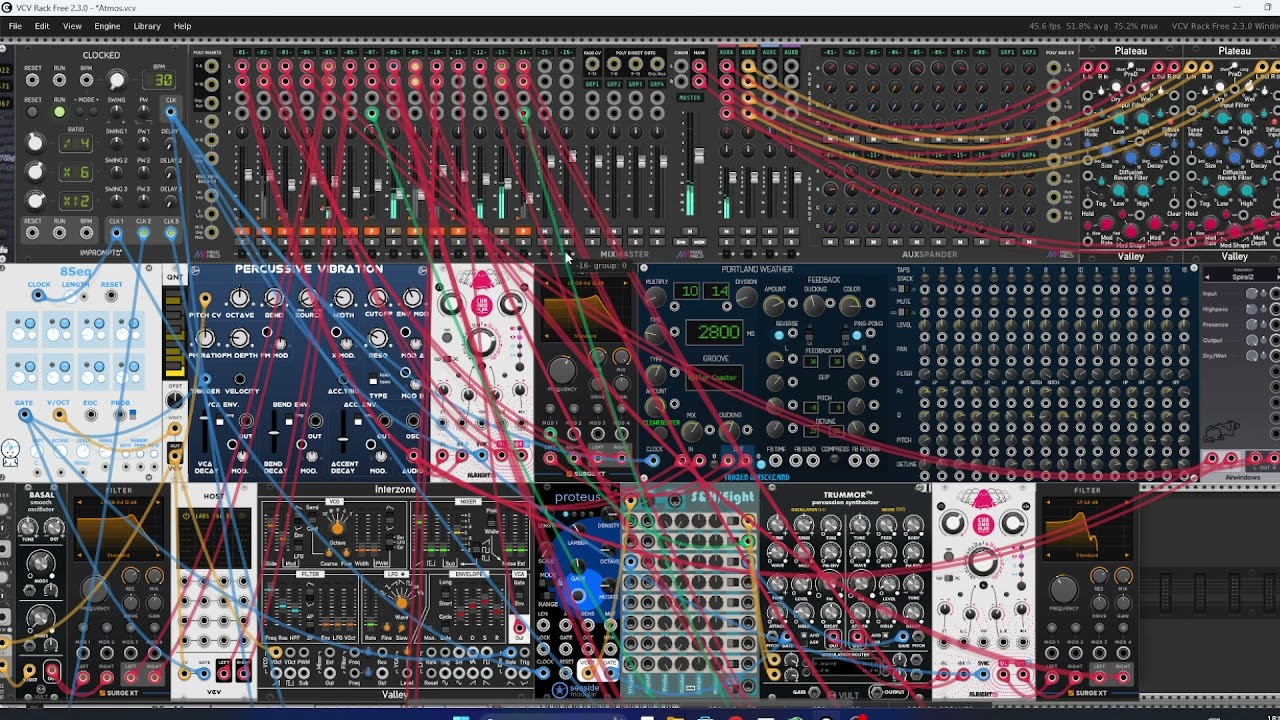Click Portland Weather COMPRESS button
The width and height of the screenshot is (1280, 720).
pos(834,458)
